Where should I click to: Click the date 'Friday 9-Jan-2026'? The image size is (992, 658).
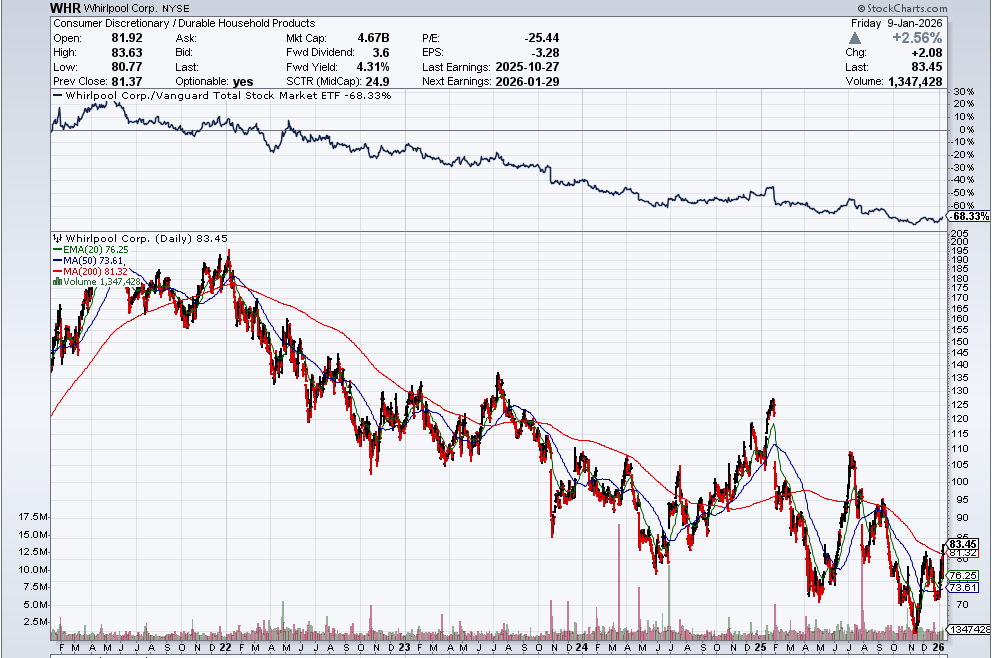pos(896,23)
